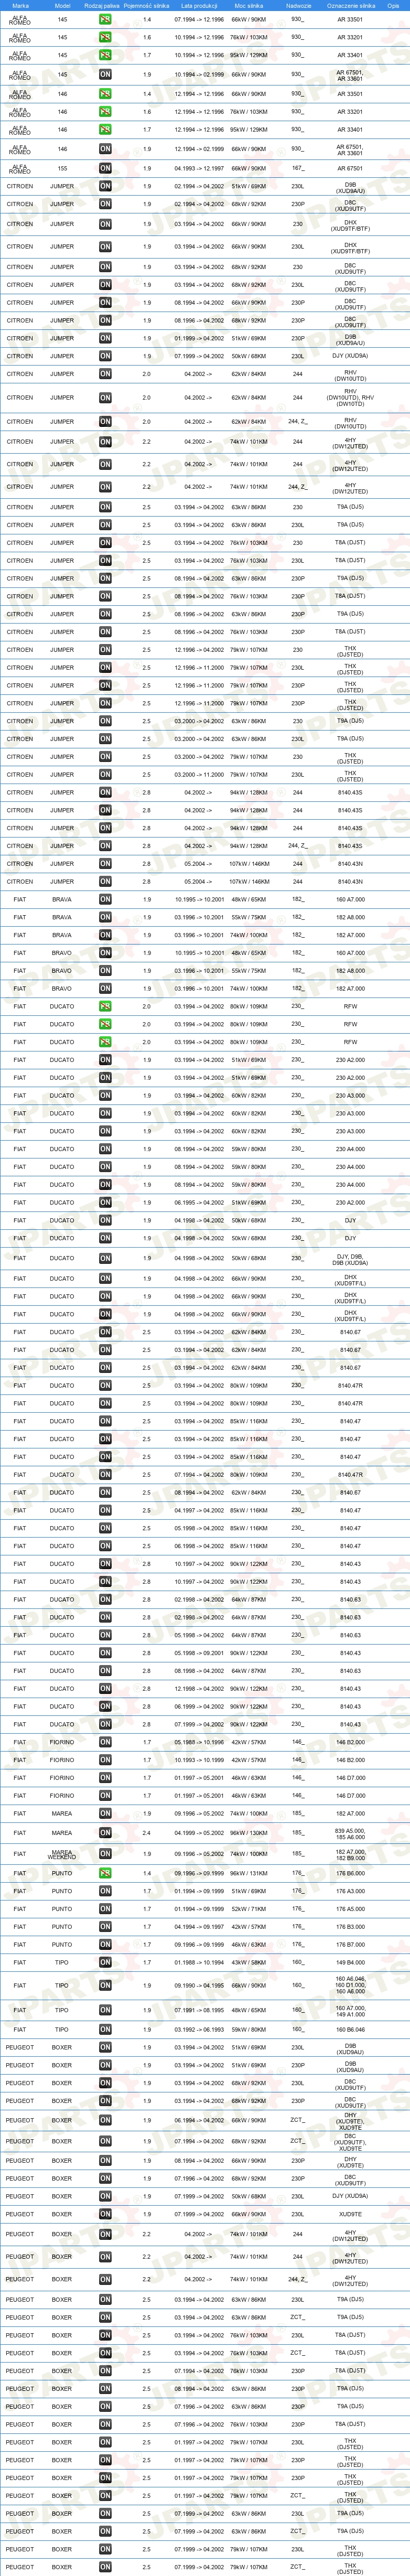Click the '149 B4.000' engine code cell
This screenshot has height=2576, width=410.
coord(350,1962)
